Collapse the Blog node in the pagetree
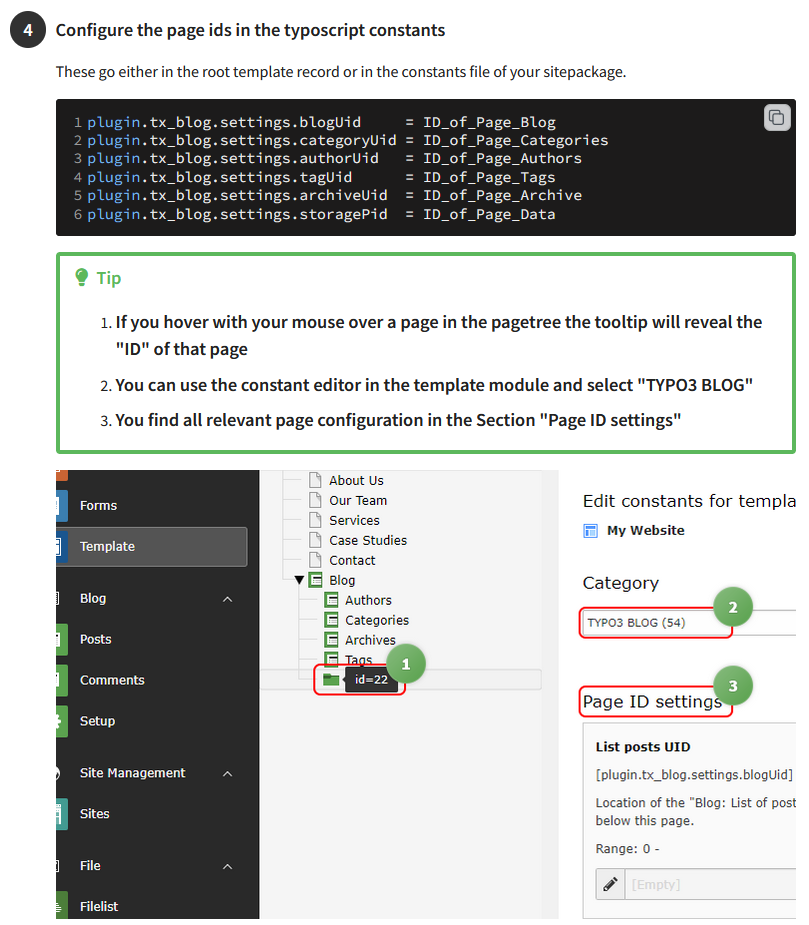Viewport: 809px width, 925px height. tap(299, 580)
